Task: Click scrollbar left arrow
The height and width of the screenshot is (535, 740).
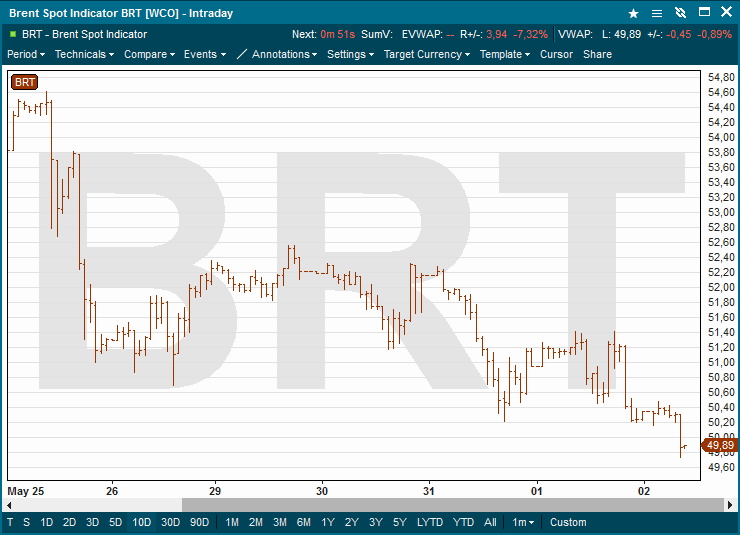Action: point(9,505)
